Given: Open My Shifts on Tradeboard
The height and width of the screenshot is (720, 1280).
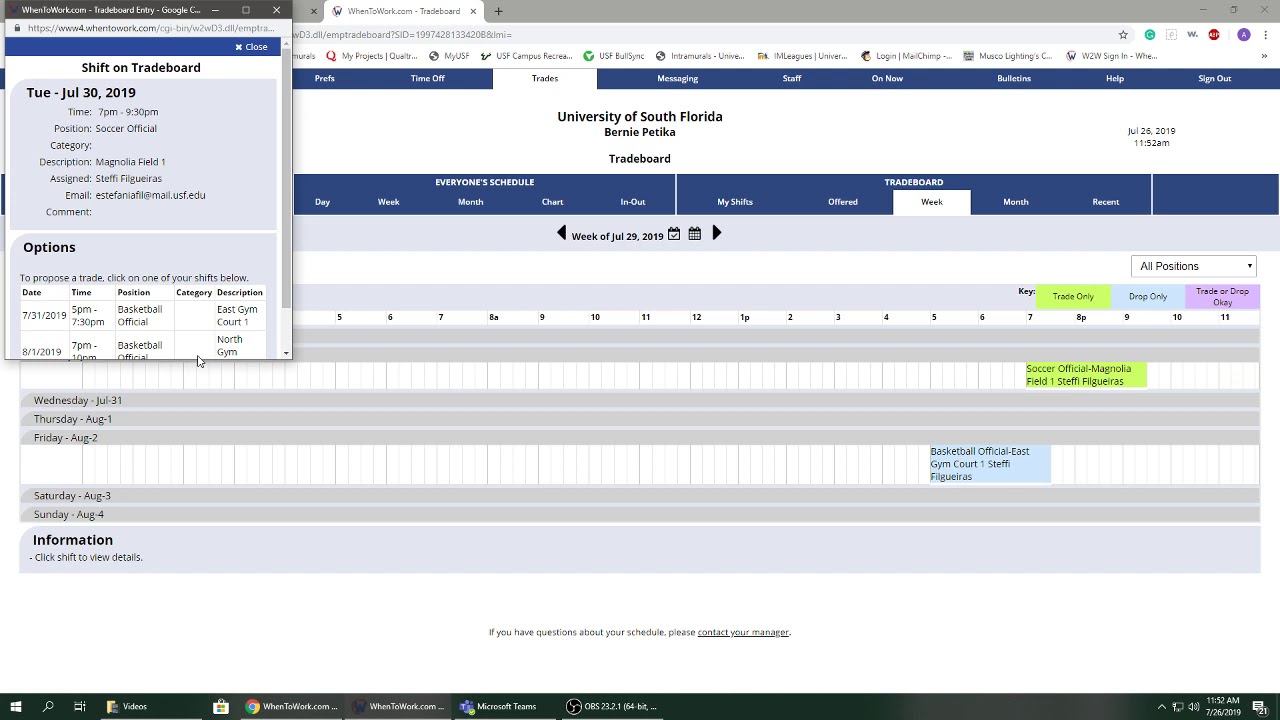Looking at the screenshot, I should (x=735, y=202).
